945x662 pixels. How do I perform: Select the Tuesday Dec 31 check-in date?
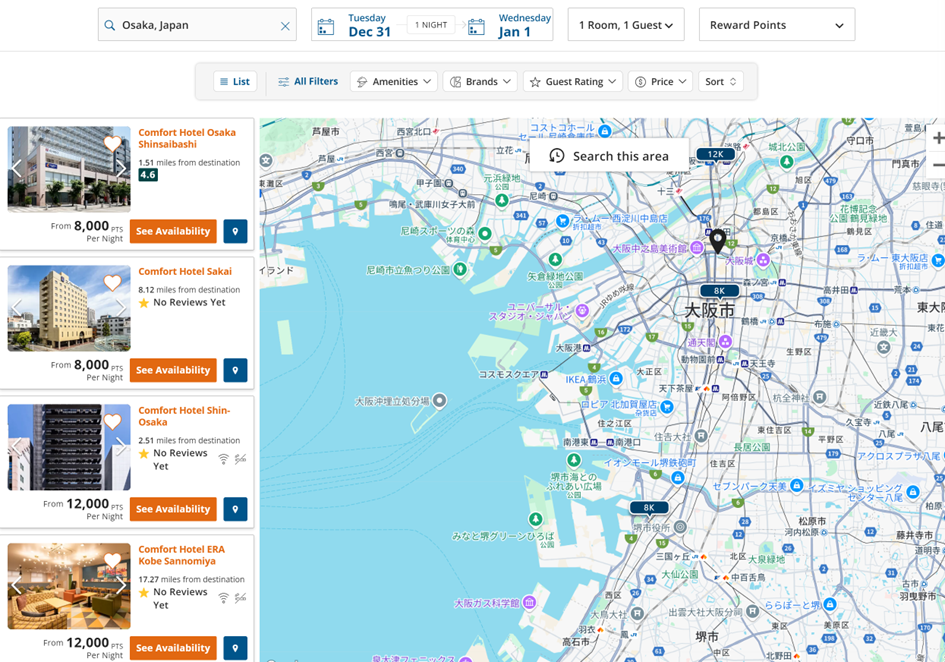[369, 26]
